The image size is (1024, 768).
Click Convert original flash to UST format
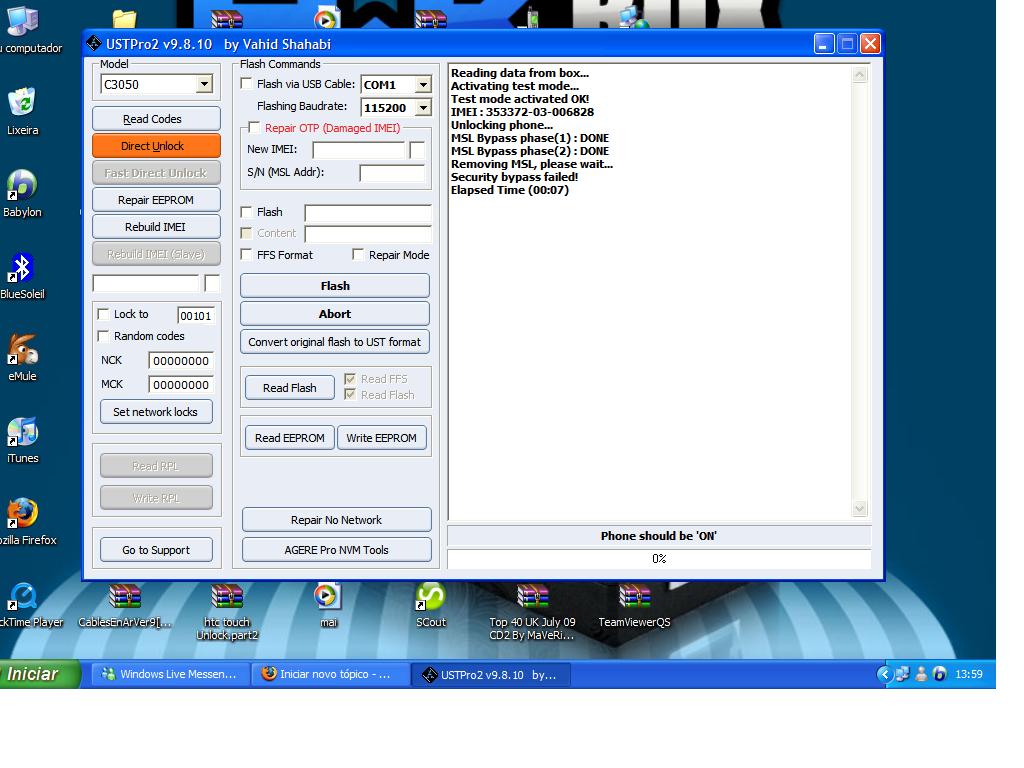click(x=335, y=342)
